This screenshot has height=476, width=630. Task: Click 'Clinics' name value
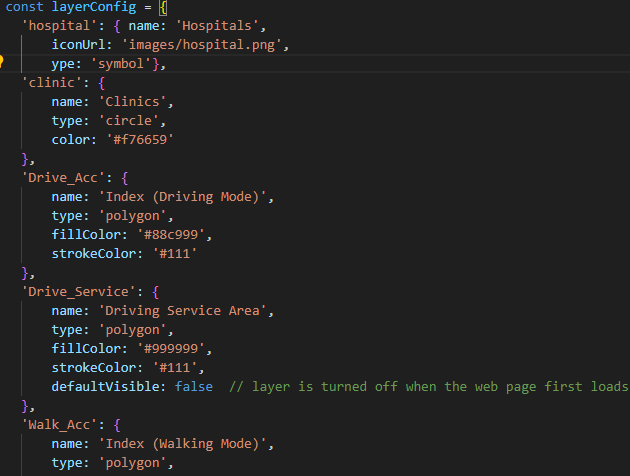132,102
